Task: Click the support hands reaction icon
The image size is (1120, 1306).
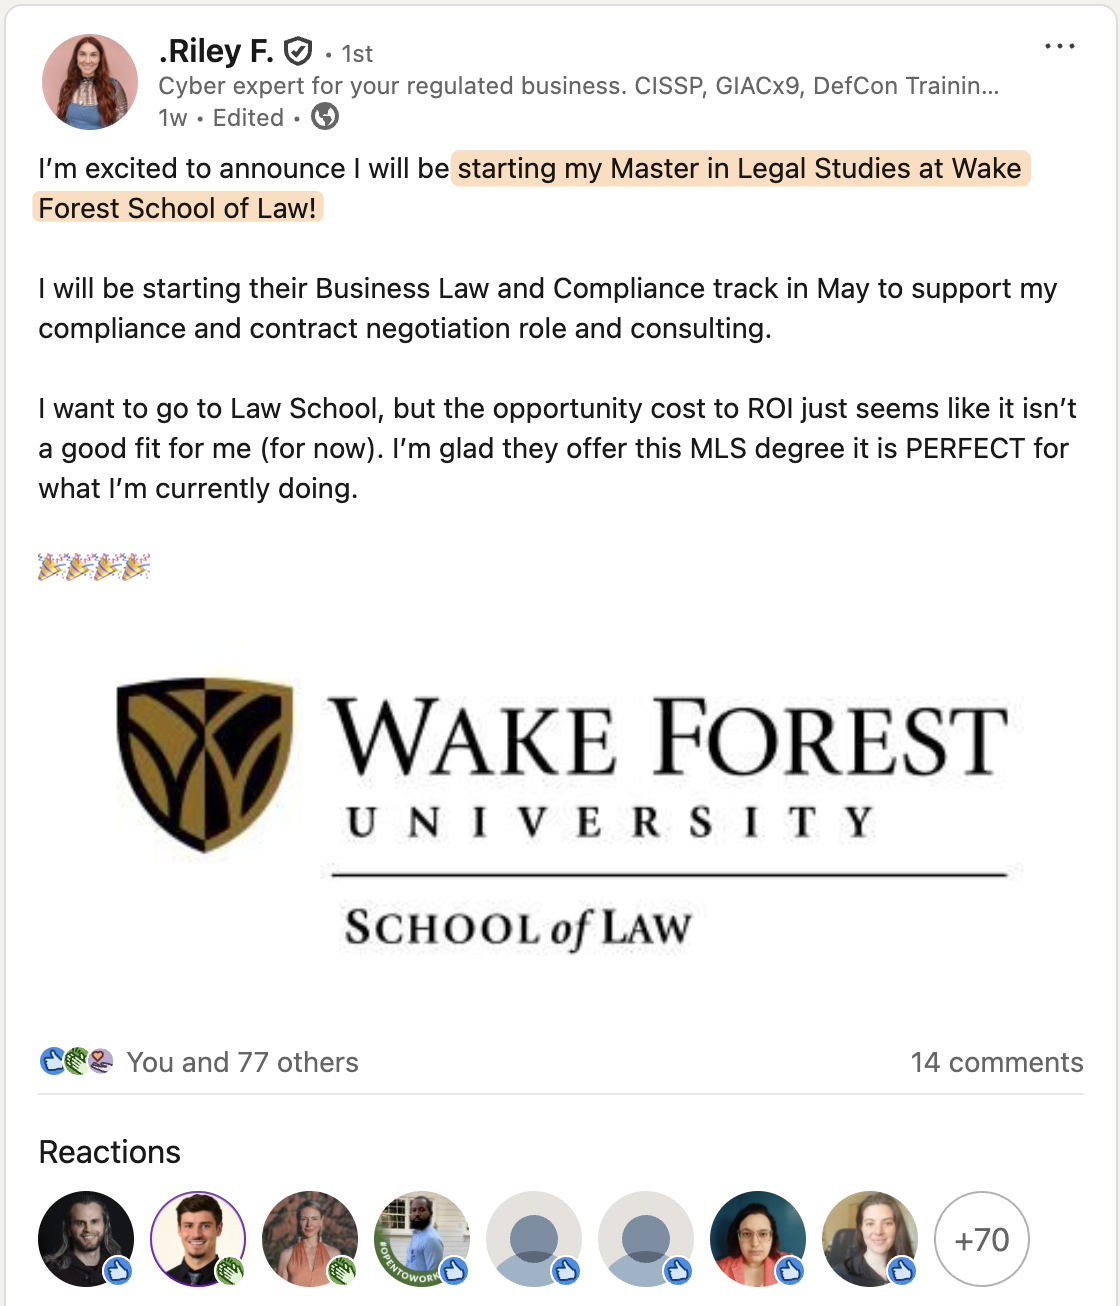Action: [99, 1063]
